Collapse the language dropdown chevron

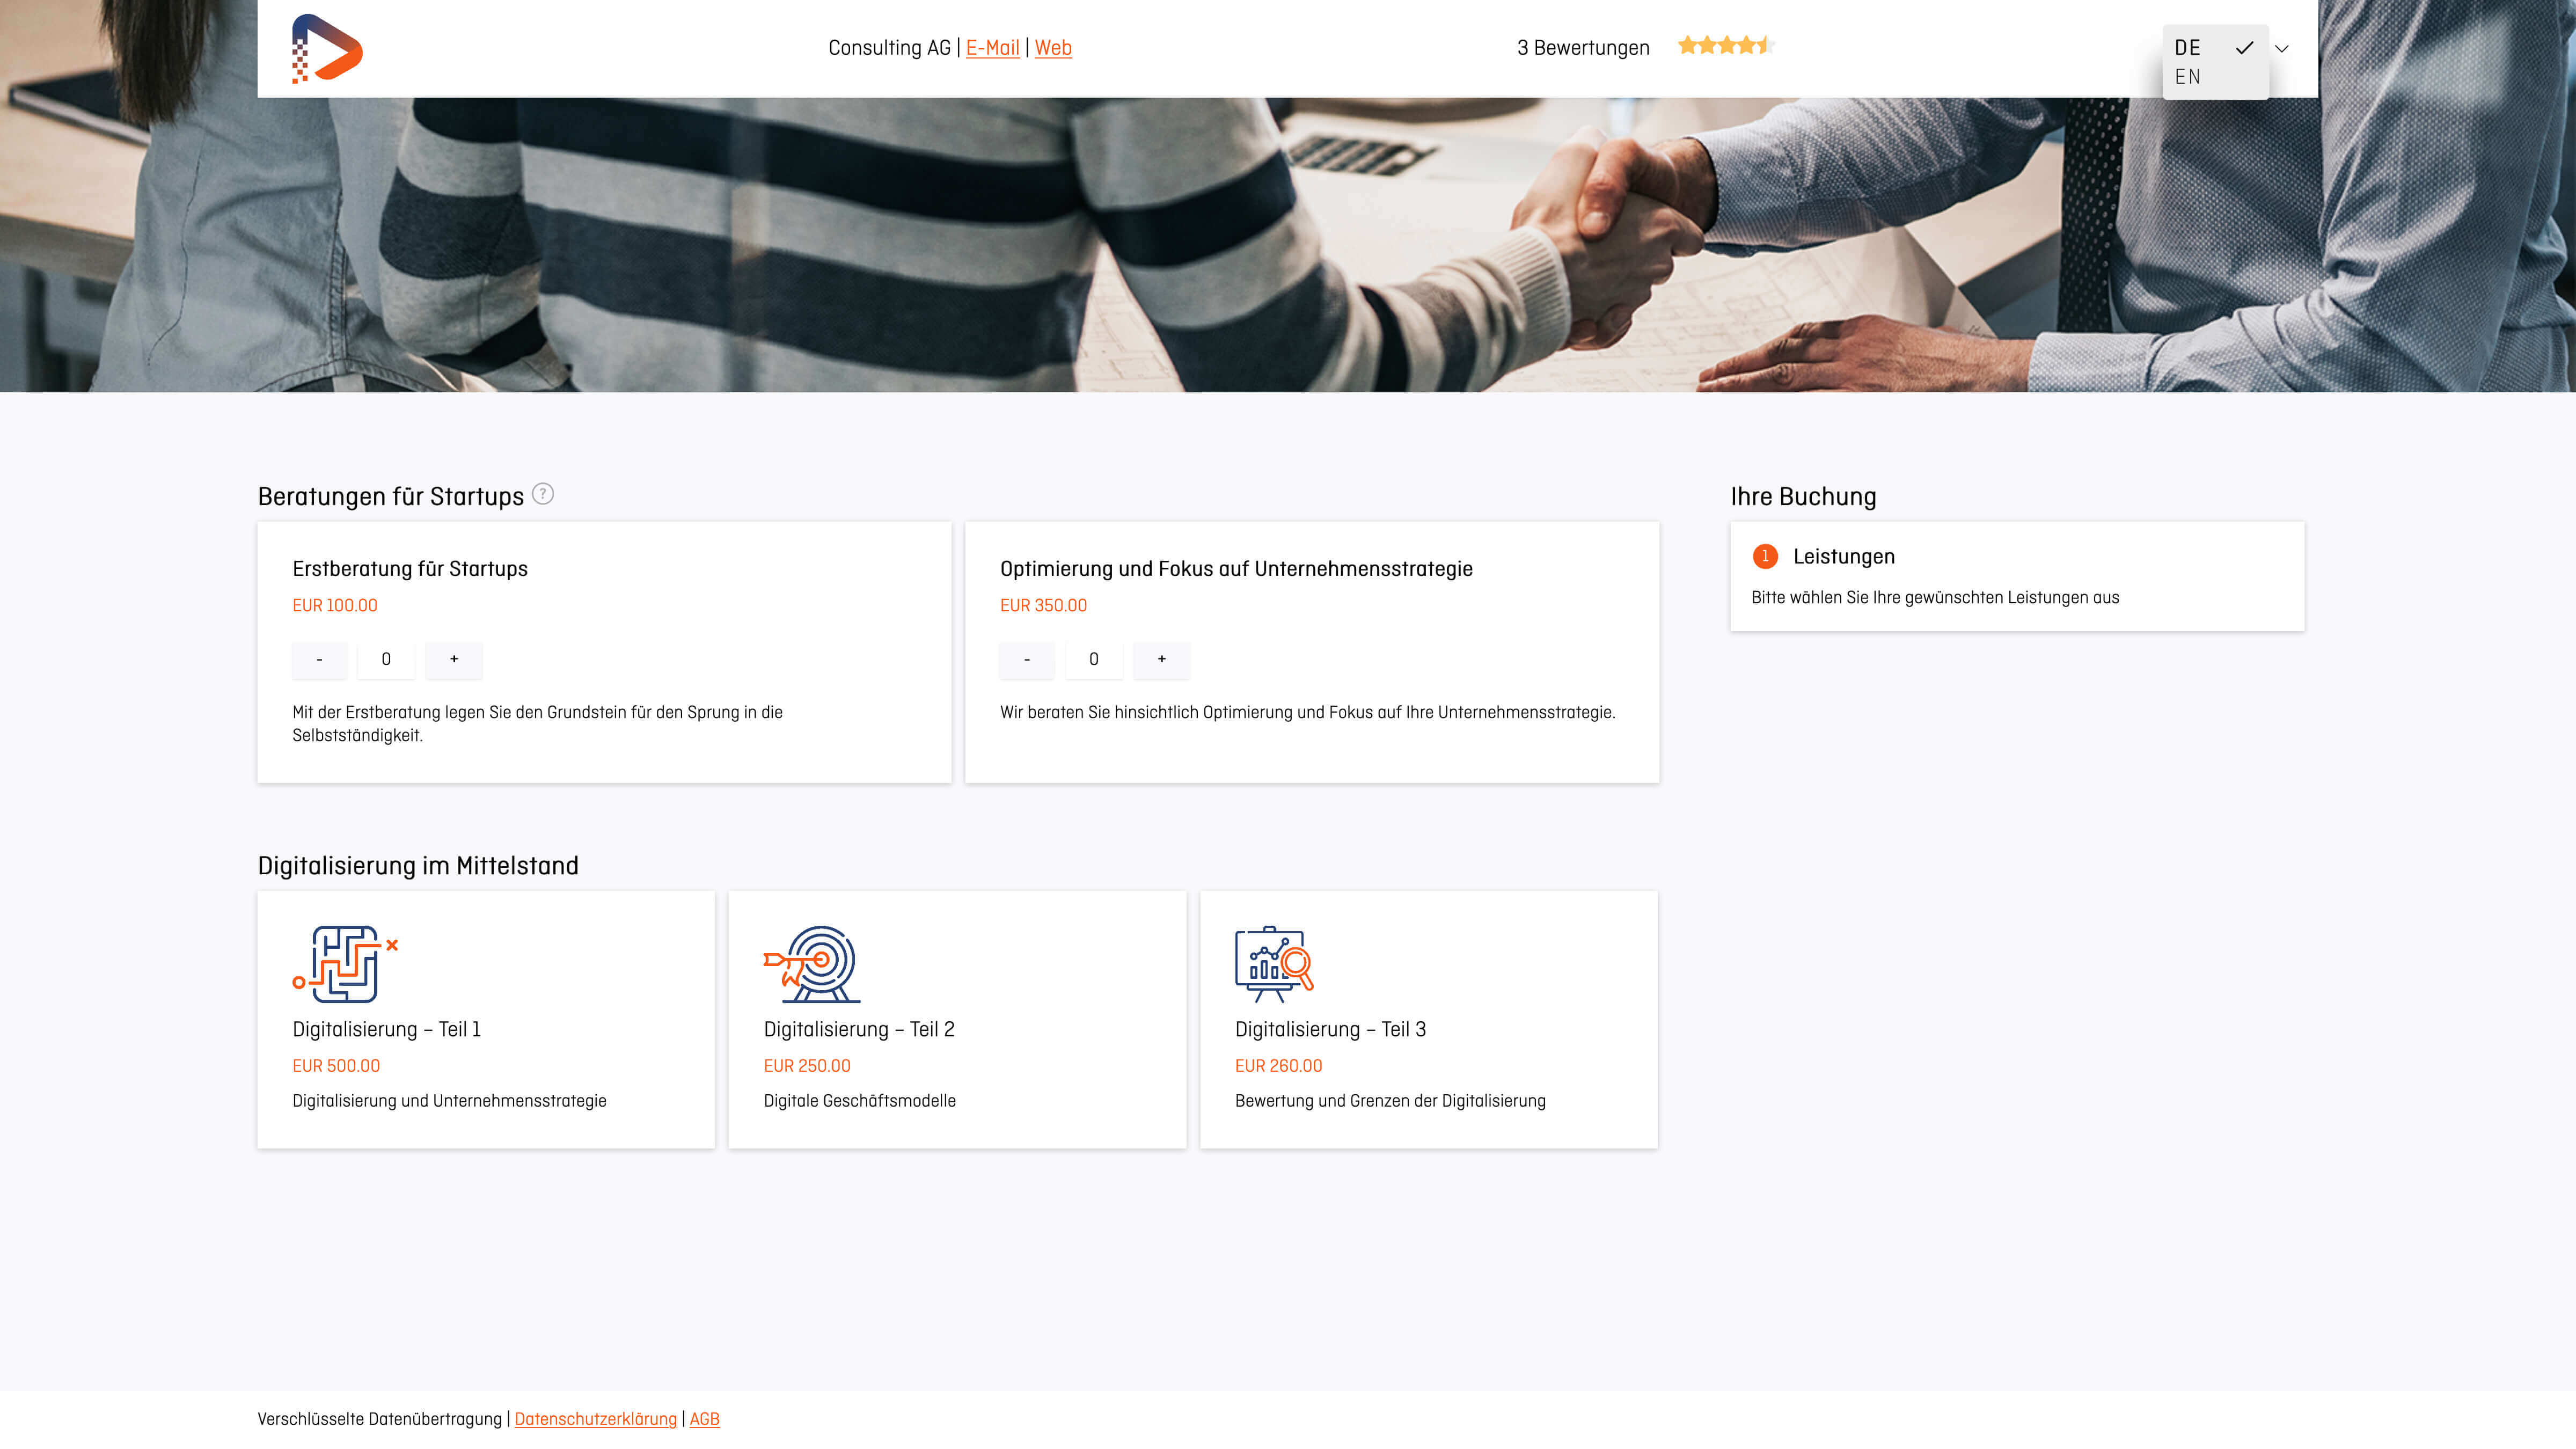tap(2282, 48)
